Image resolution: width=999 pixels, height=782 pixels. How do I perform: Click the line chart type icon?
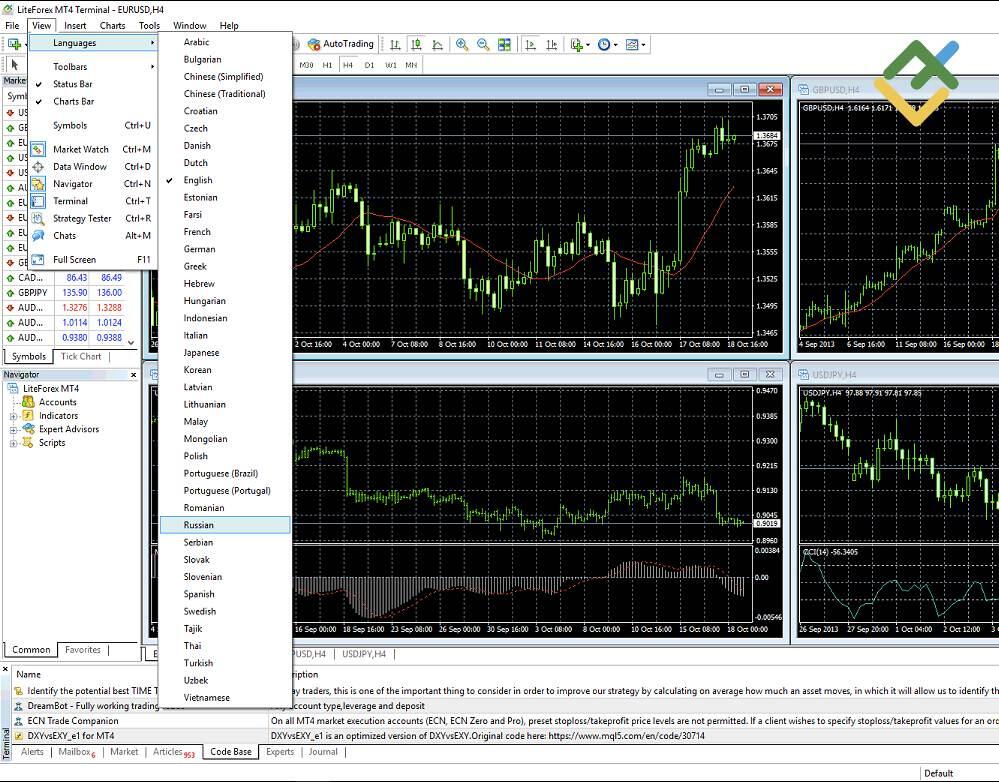pyautogui.click(x=439, y=44)
